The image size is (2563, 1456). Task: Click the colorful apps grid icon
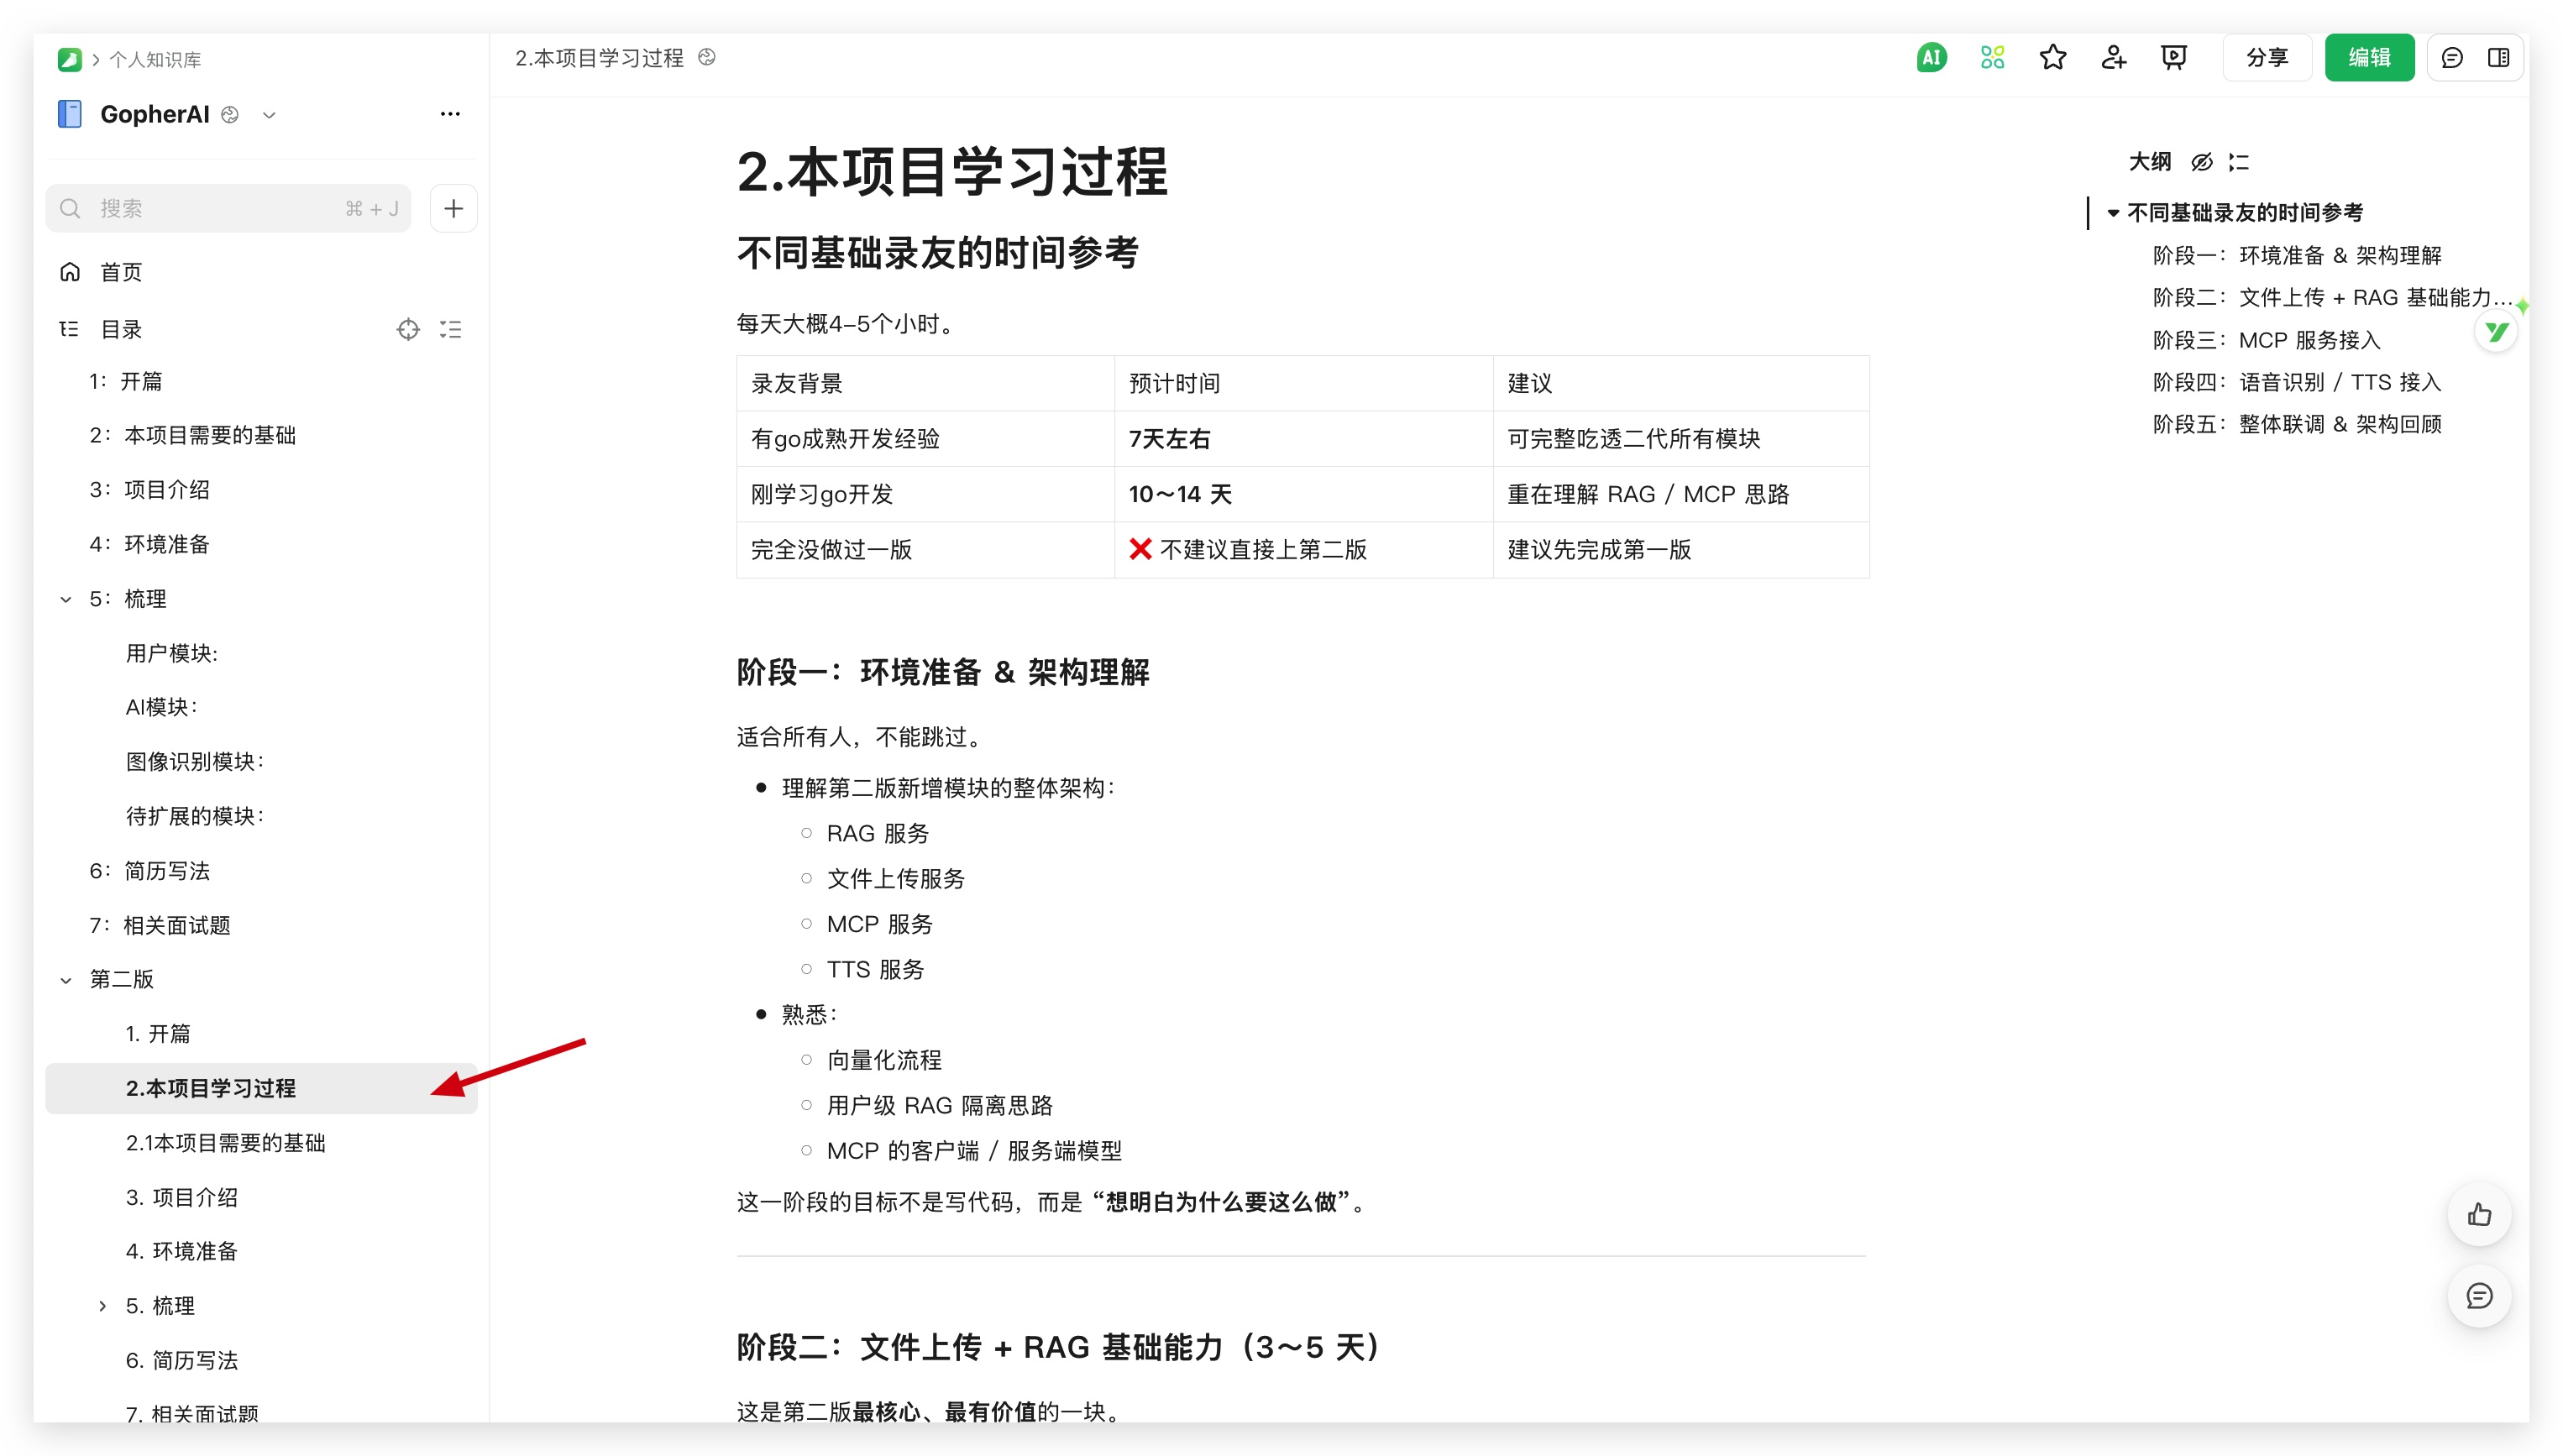(x=1992, y=58)
